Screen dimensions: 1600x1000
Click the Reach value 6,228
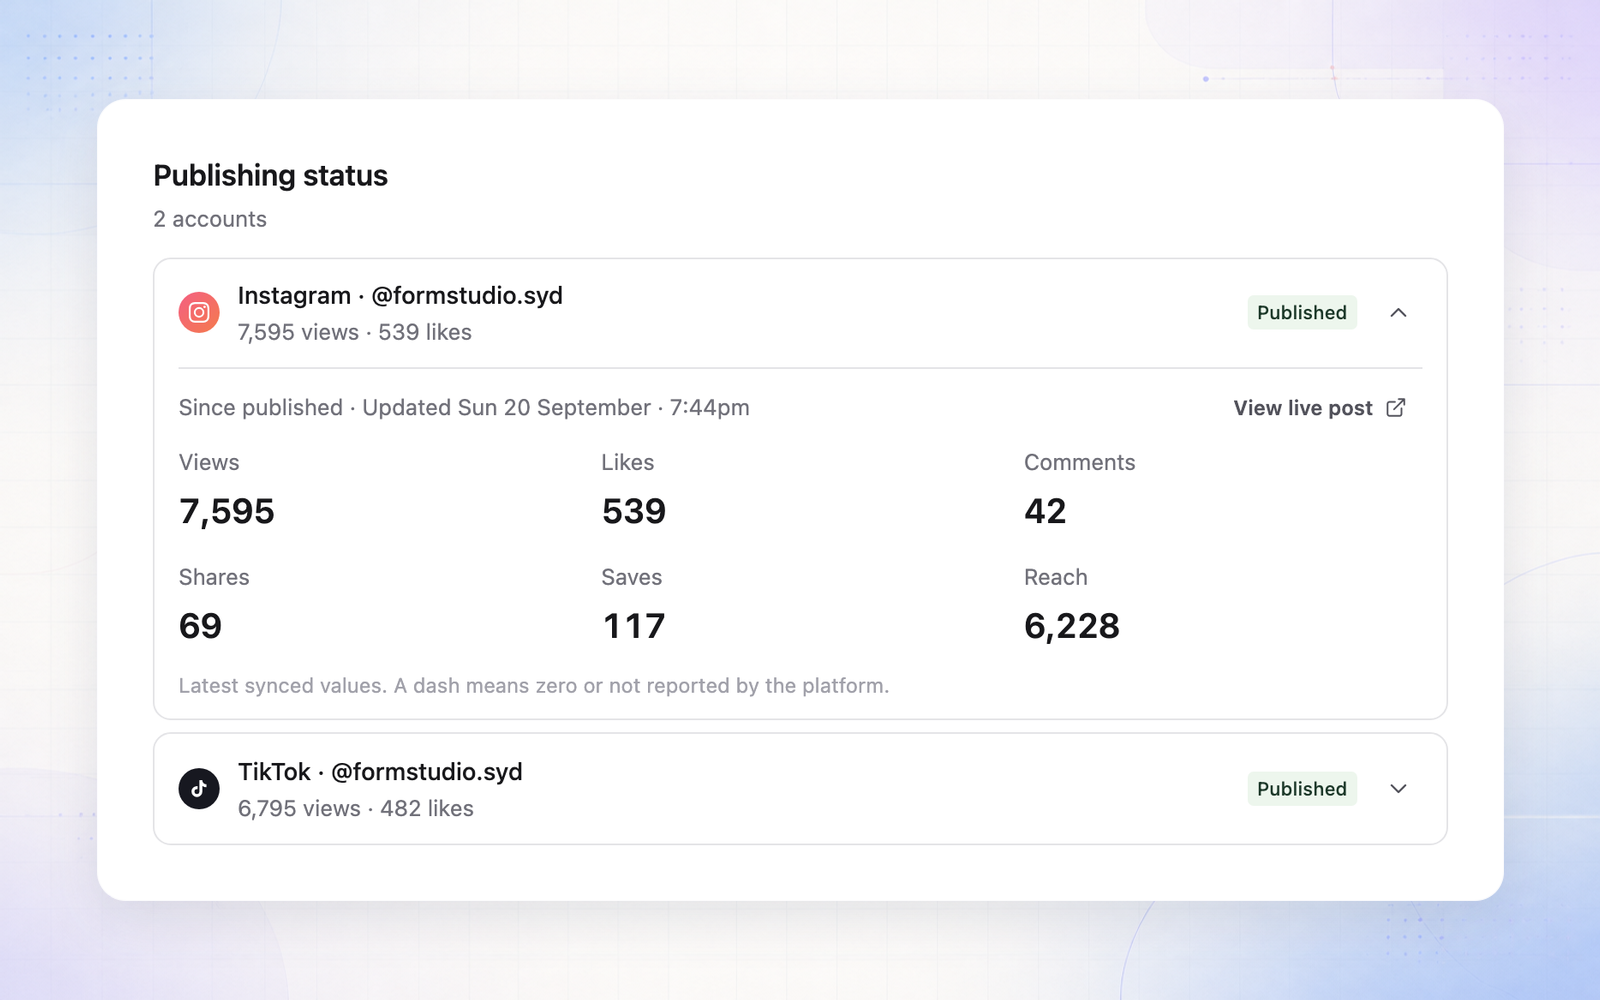[x=1072, y=626]
